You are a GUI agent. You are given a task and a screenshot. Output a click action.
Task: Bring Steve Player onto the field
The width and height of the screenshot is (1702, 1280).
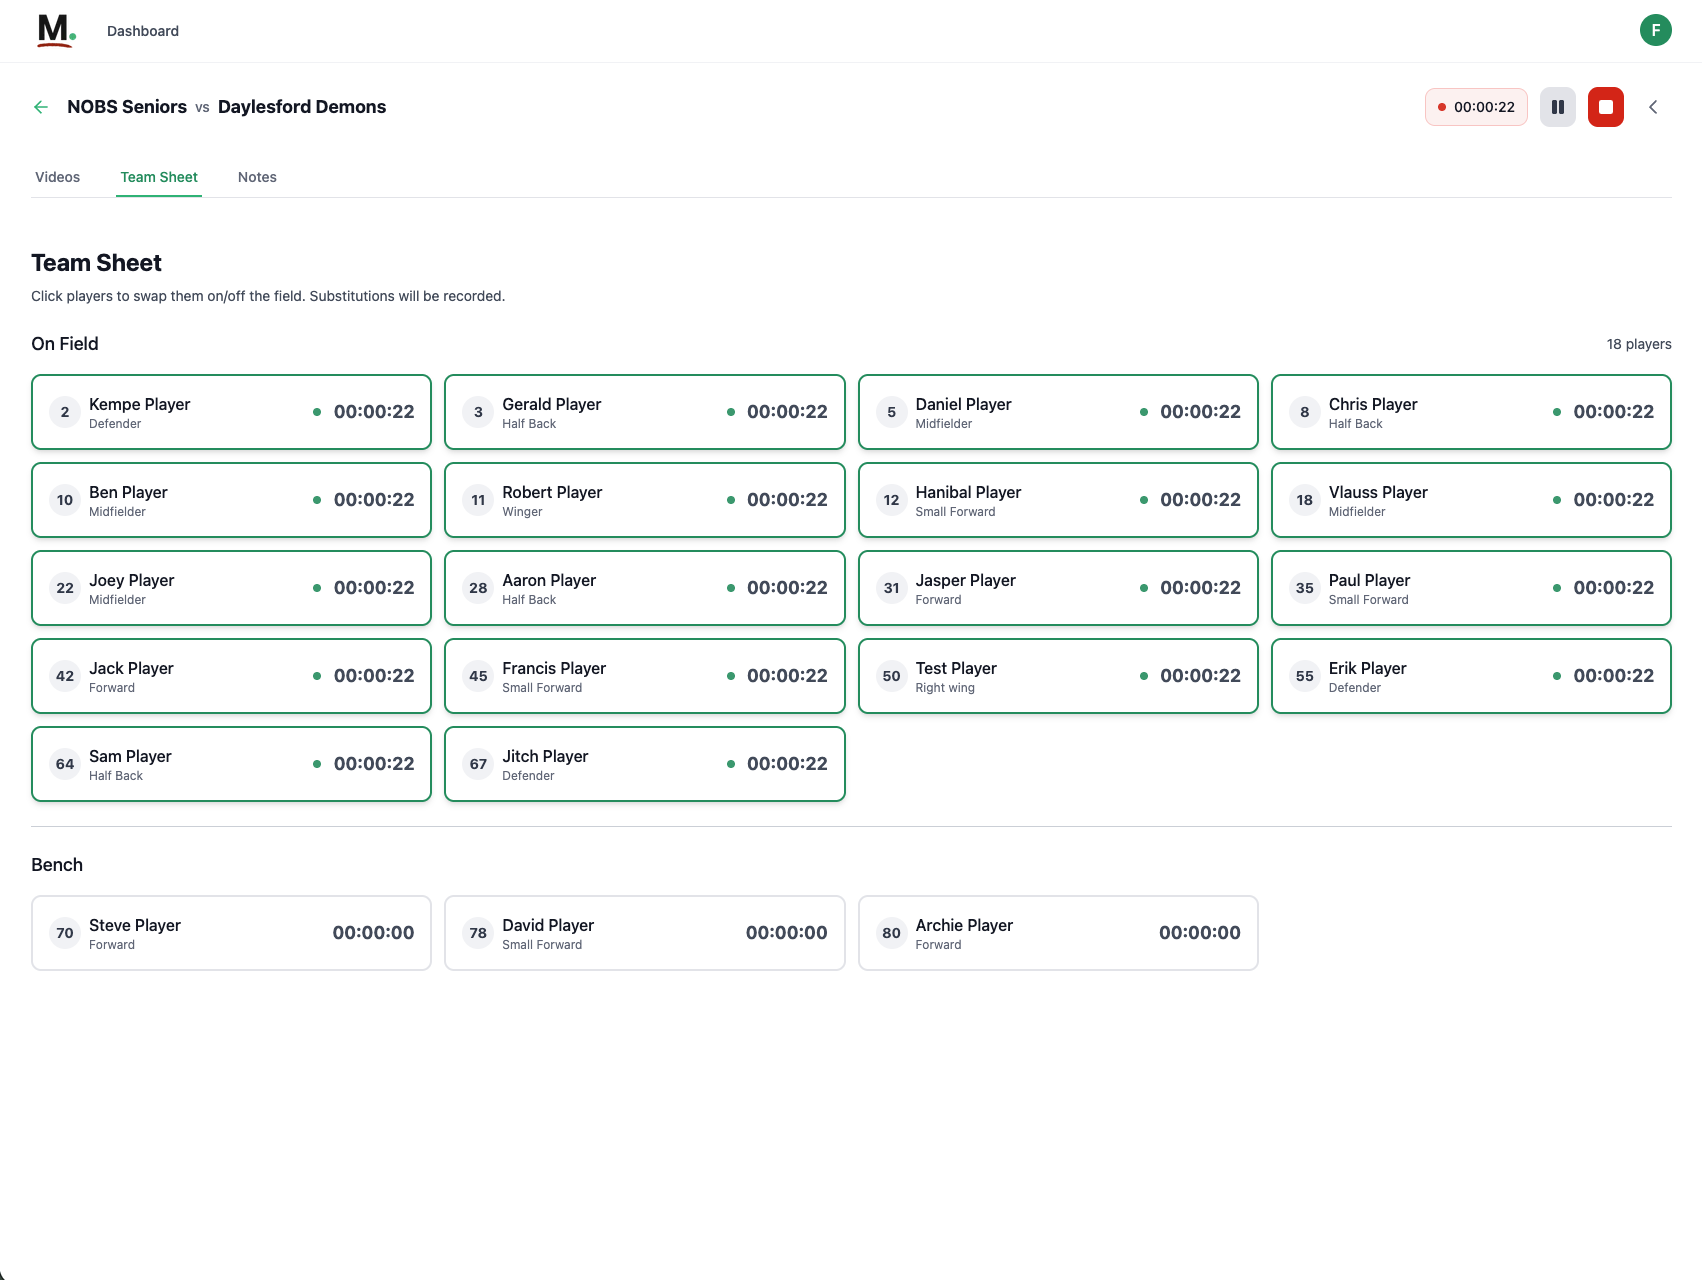tap(231, 933)
